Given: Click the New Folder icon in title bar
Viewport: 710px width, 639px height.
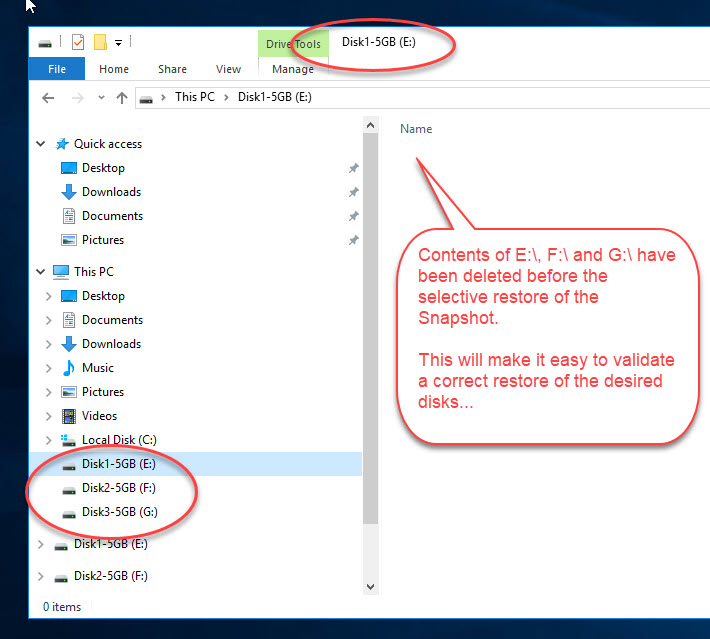Looking at the screenshot, I should [x=100, y=42].
